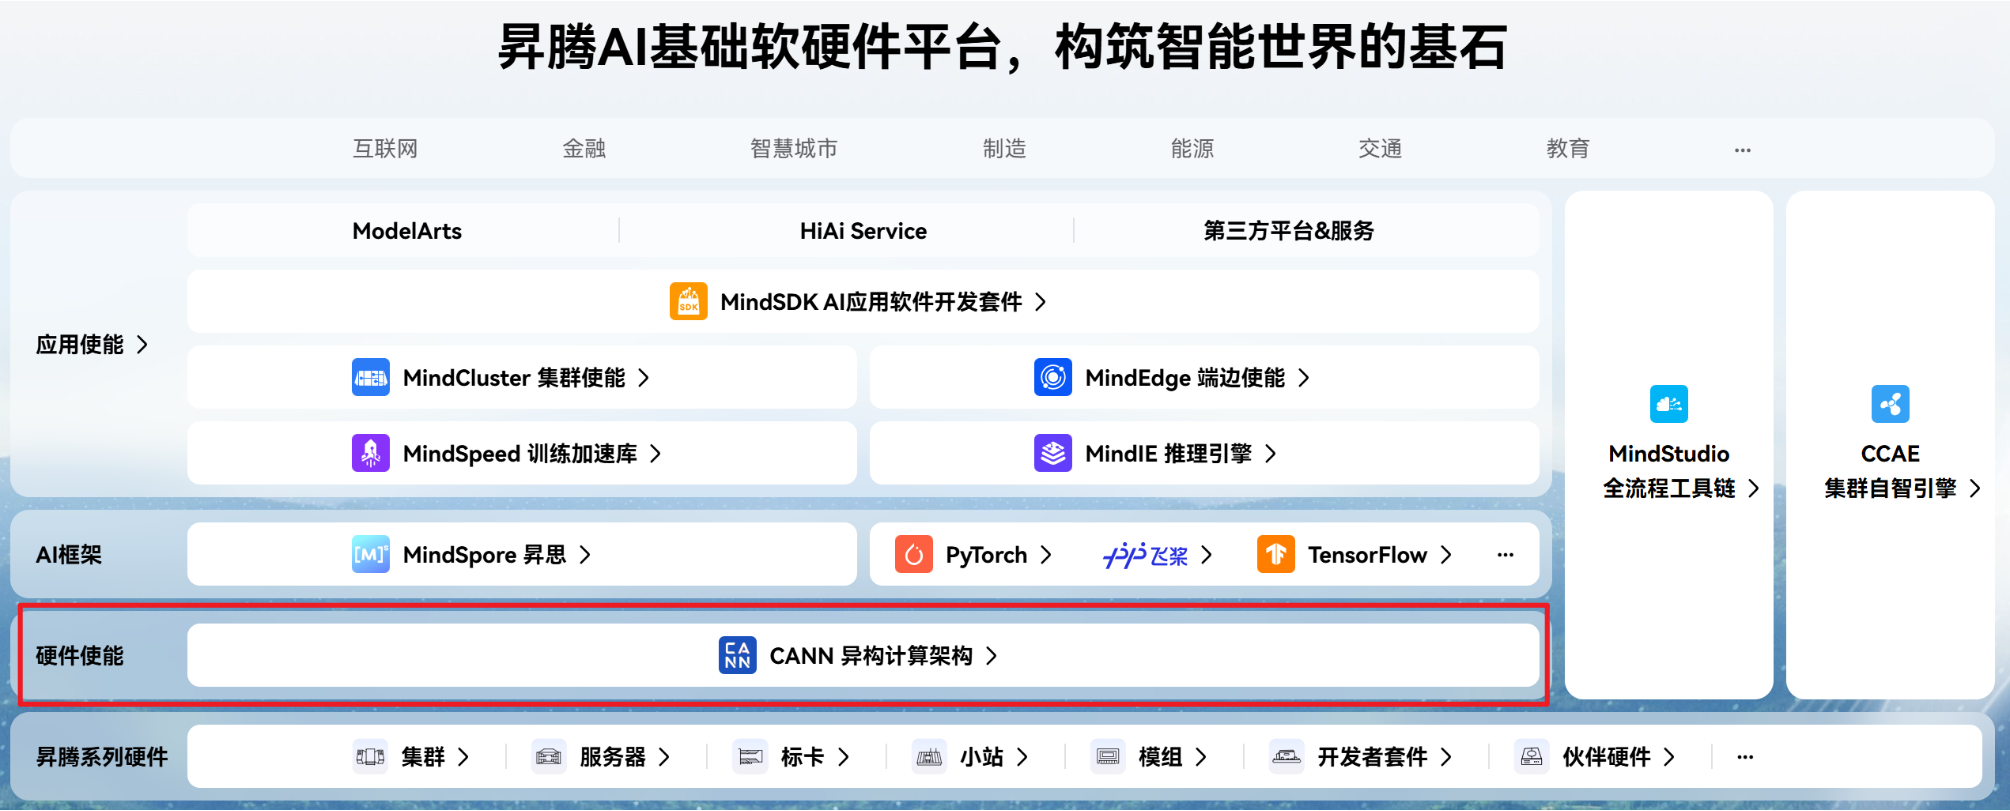Click the 标卡 card icon
The height and width of the screenshot is (811, 2010).
(x=750, y=757)
